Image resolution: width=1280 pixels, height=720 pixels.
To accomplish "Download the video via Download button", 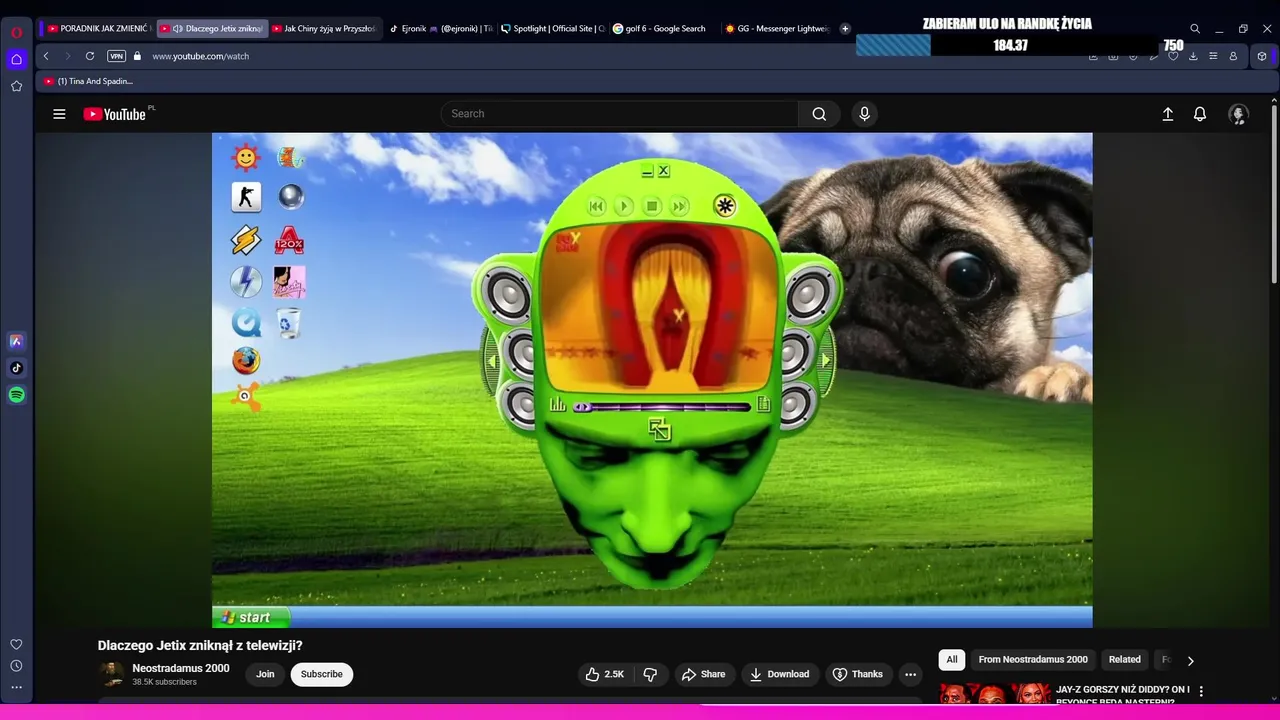I will [x=780, y=674].
